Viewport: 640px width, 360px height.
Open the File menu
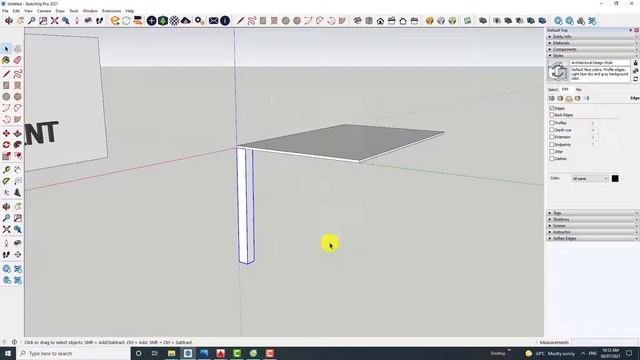tap(5, 11)
